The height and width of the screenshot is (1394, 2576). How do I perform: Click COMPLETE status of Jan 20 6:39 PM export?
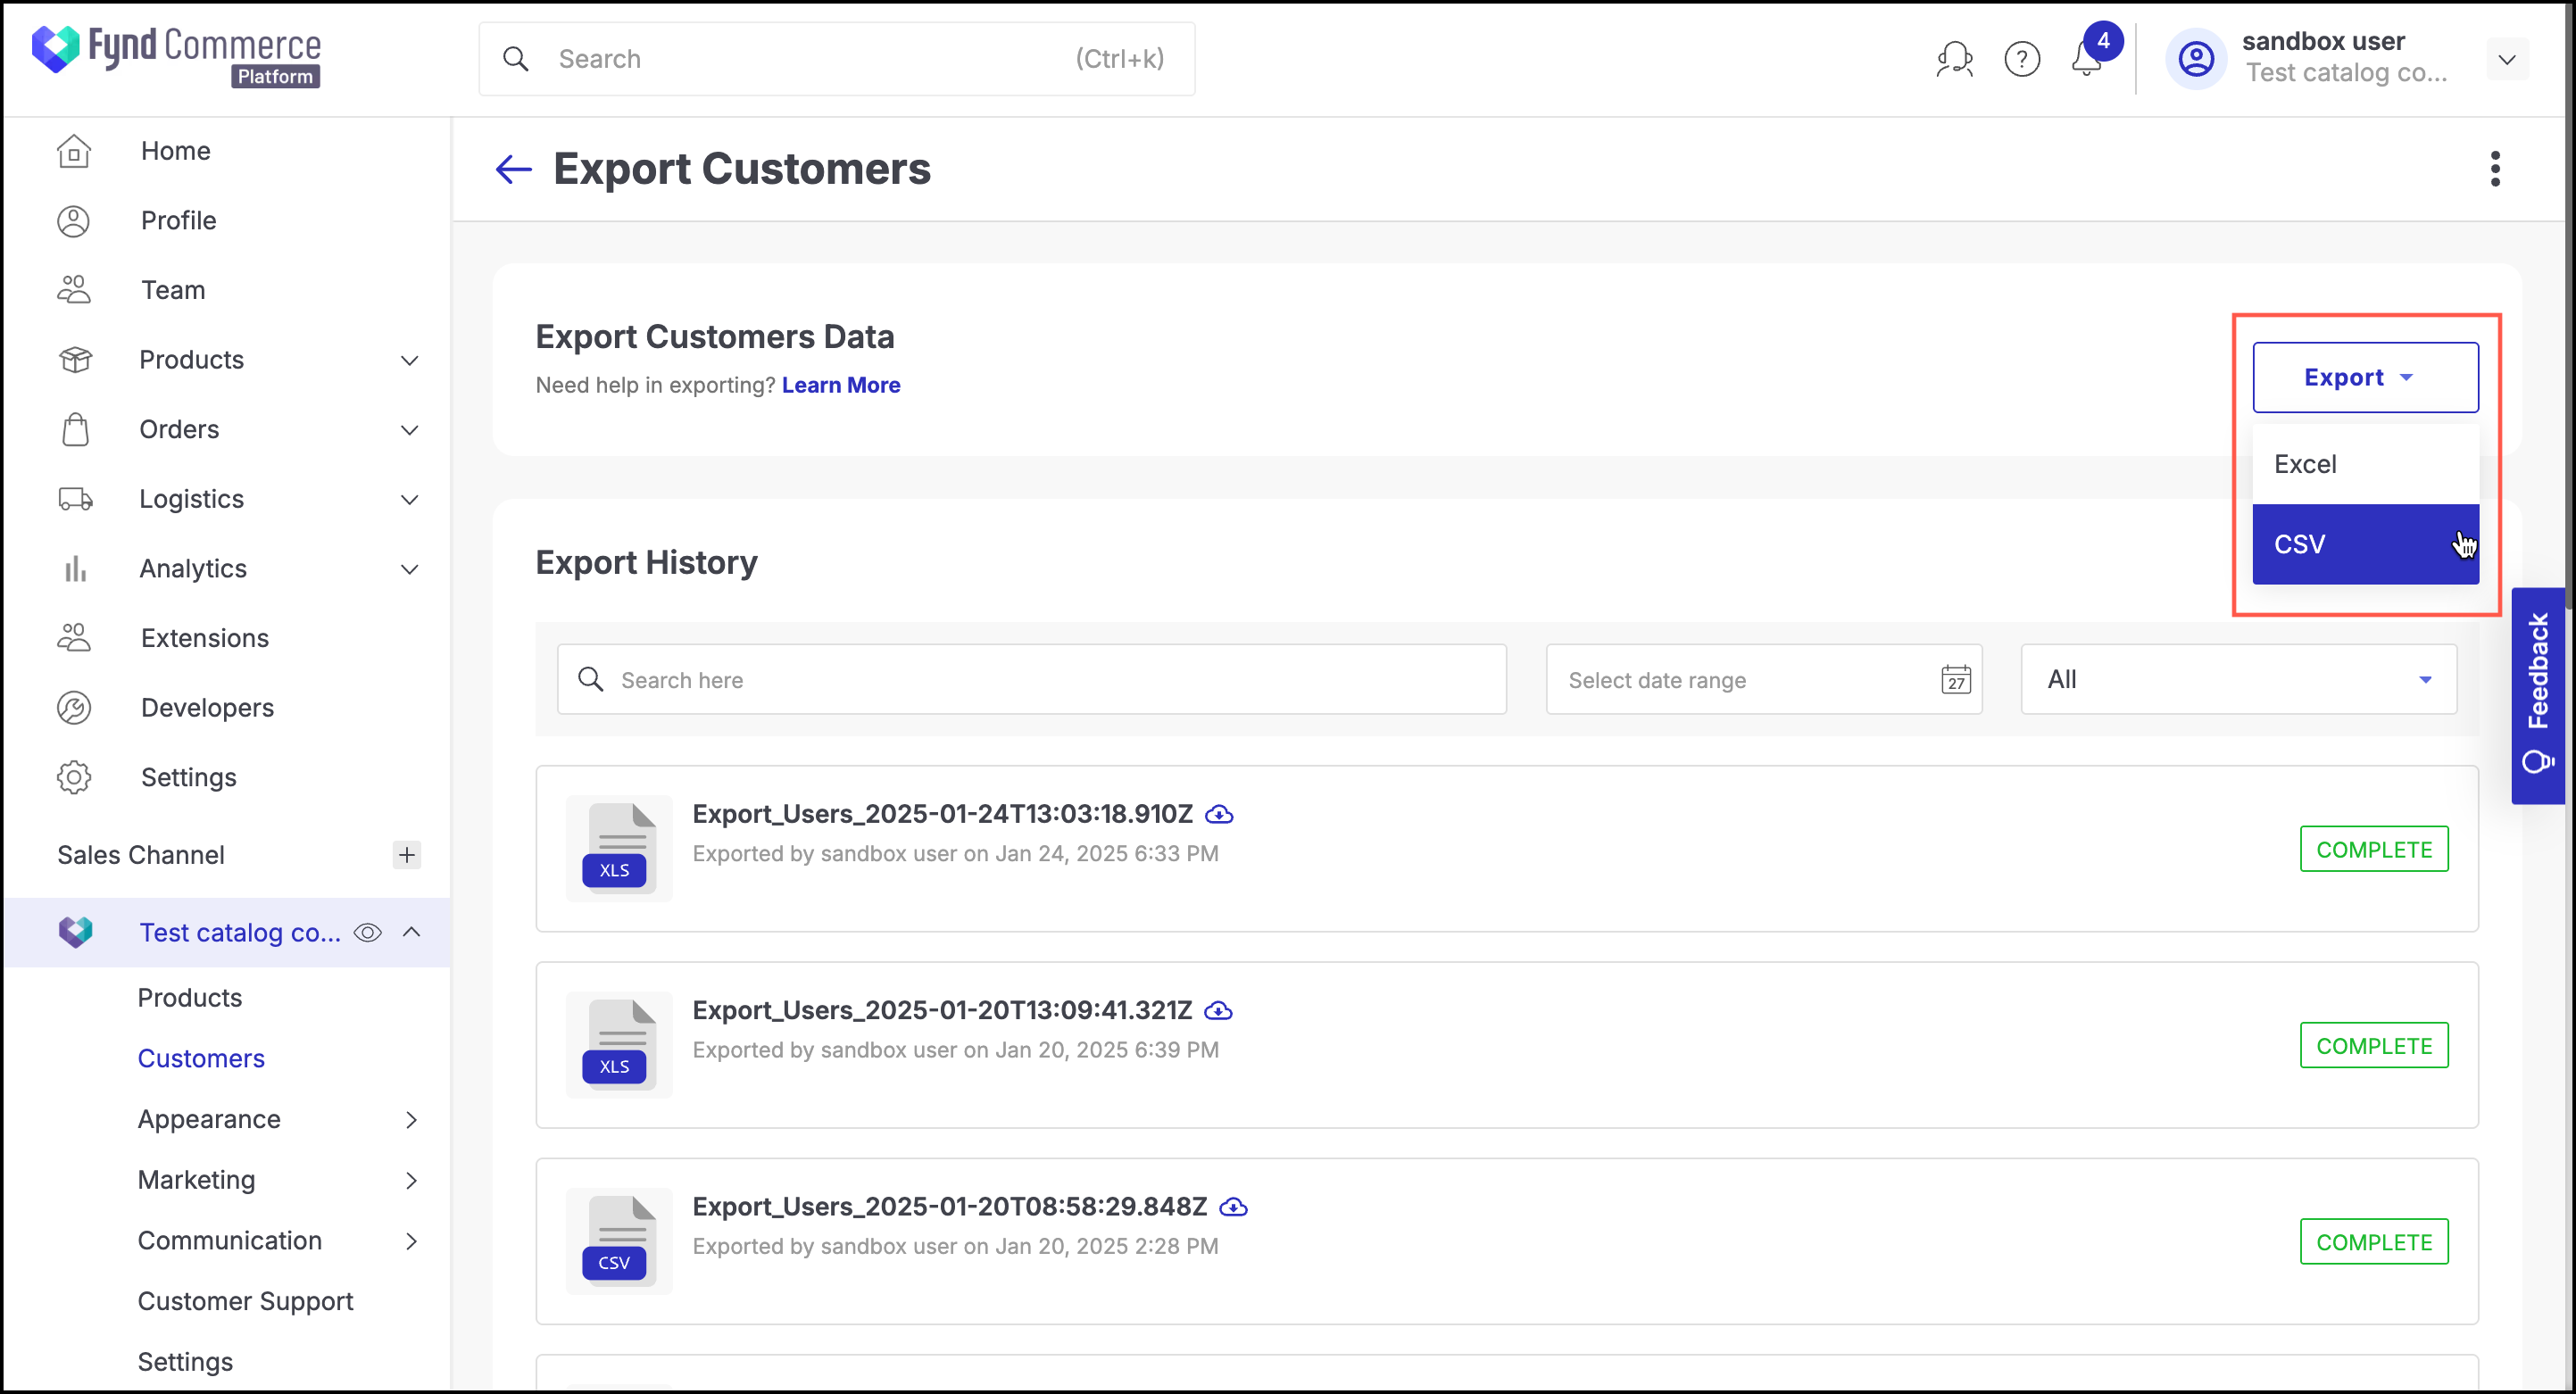click(x=2374, y=1046)
